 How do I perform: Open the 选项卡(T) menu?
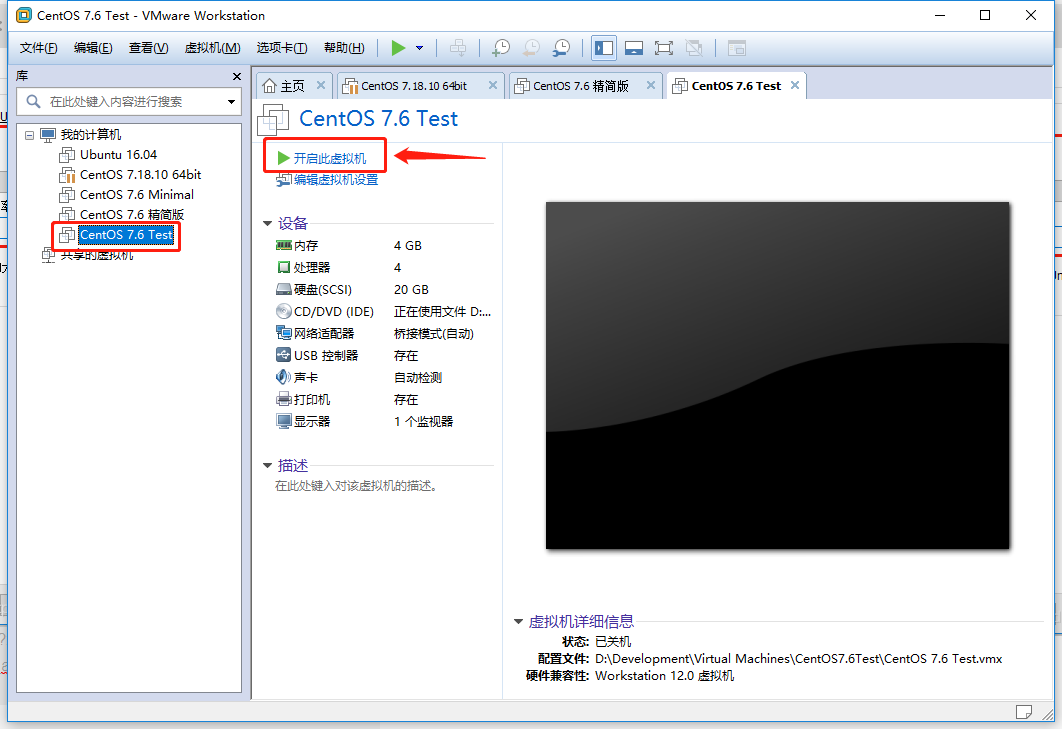pos(282,48)
